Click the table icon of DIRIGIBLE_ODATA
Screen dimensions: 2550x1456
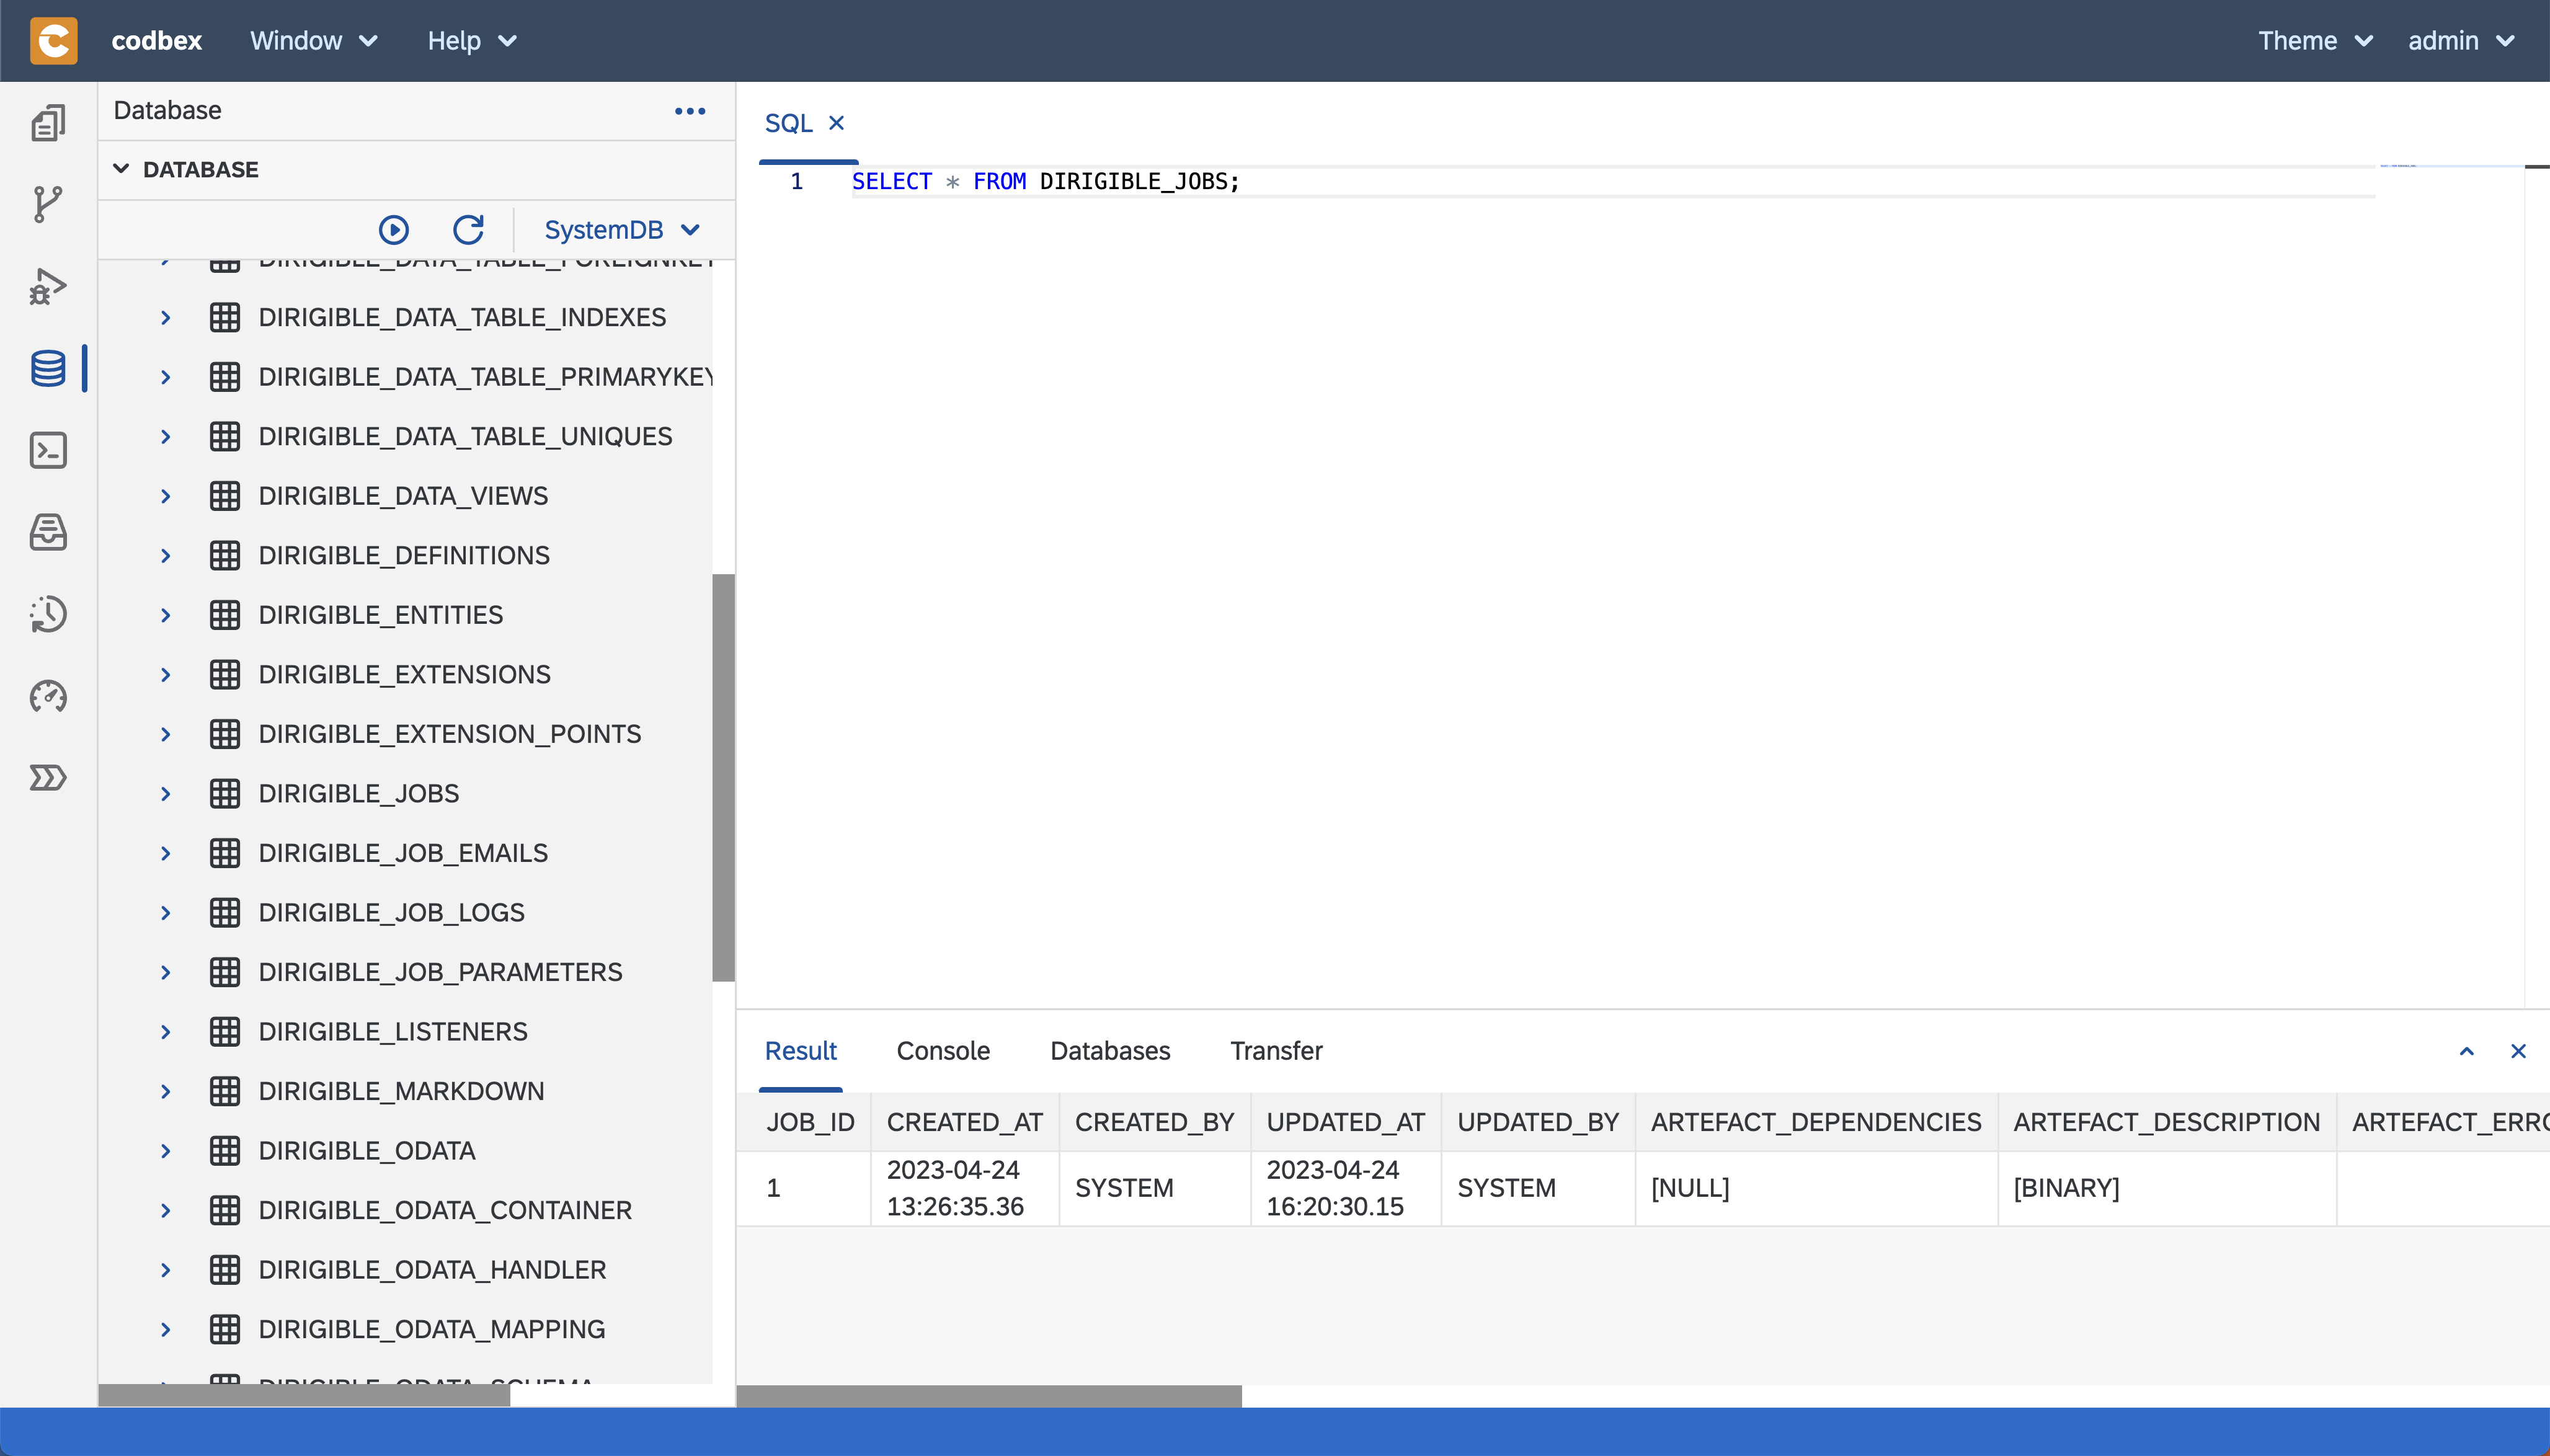225,1151
